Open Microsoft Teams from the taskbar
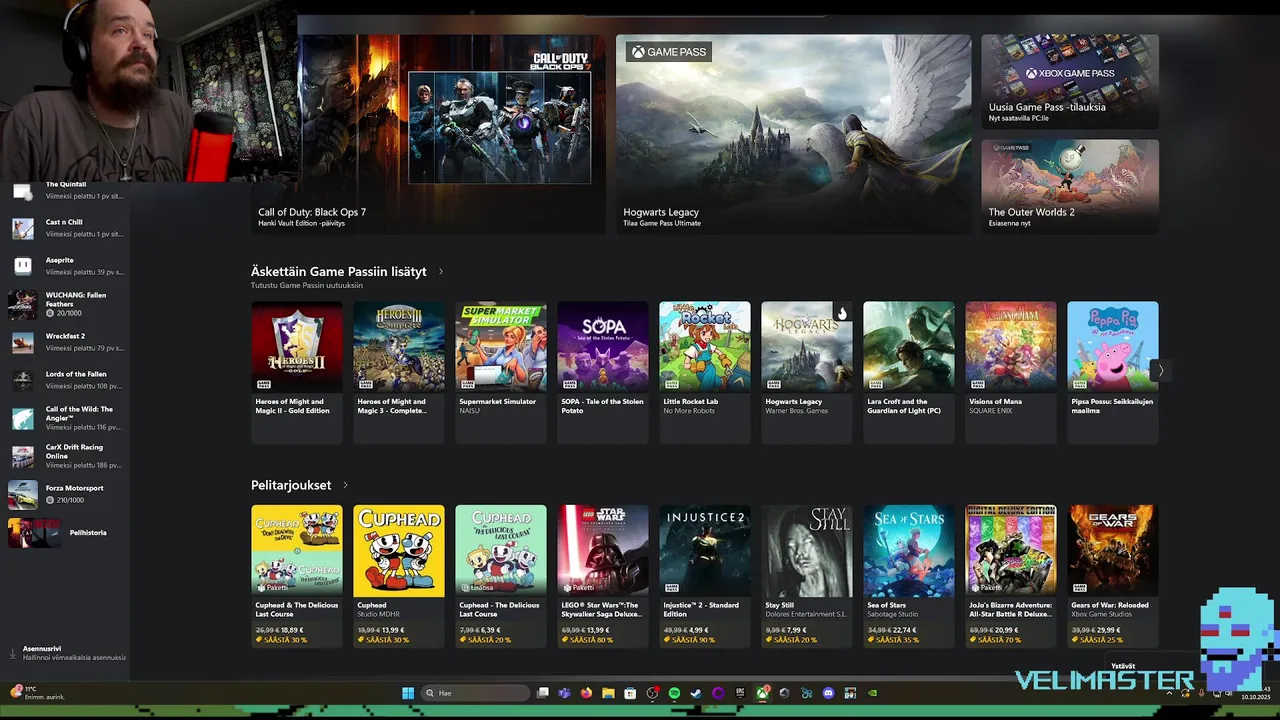The image size is (1280, 720). click(564, 693)
